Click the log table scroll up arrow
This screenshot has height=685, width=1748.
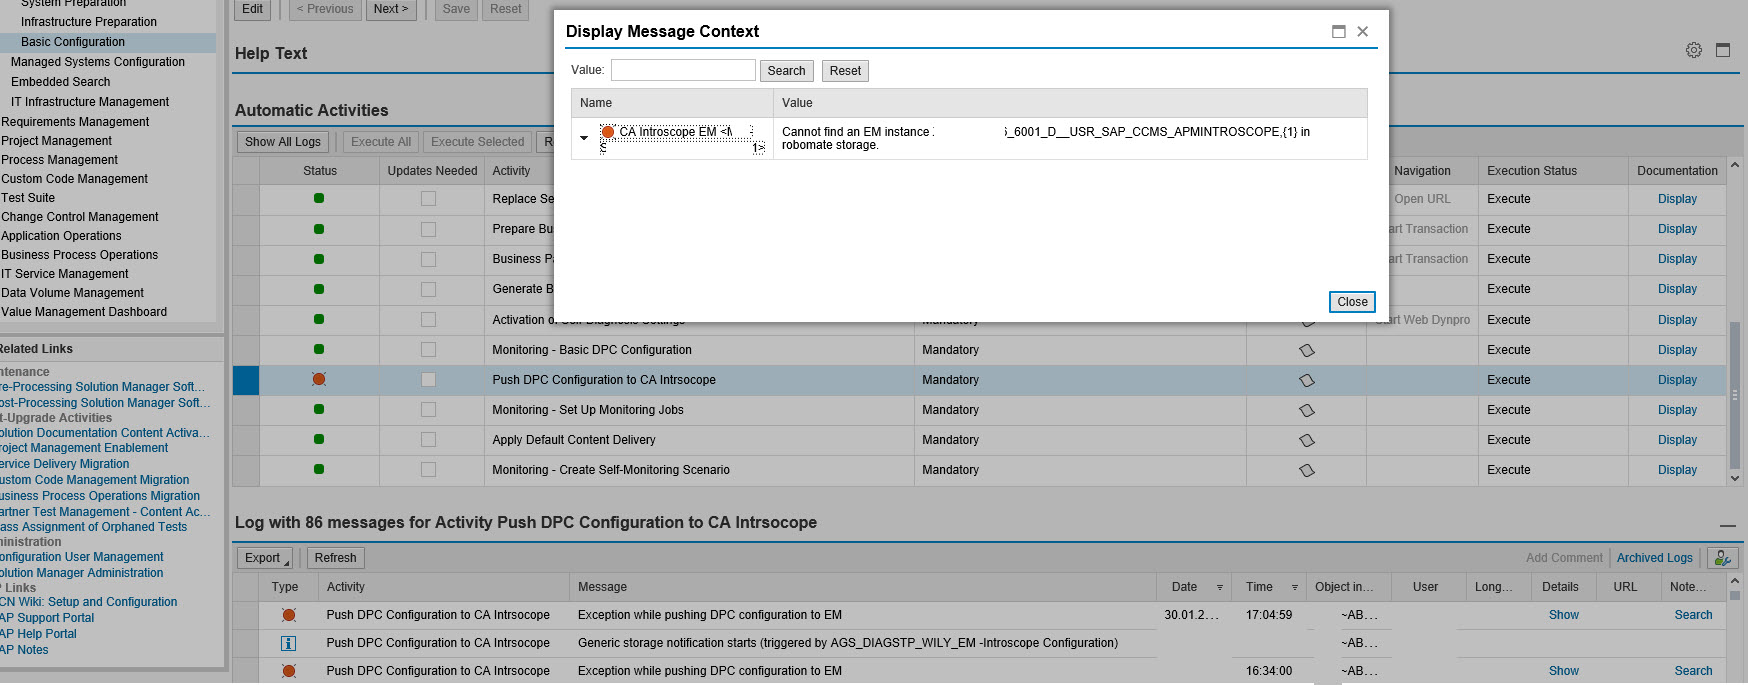pyautogui.click(x=1735, y=581)
